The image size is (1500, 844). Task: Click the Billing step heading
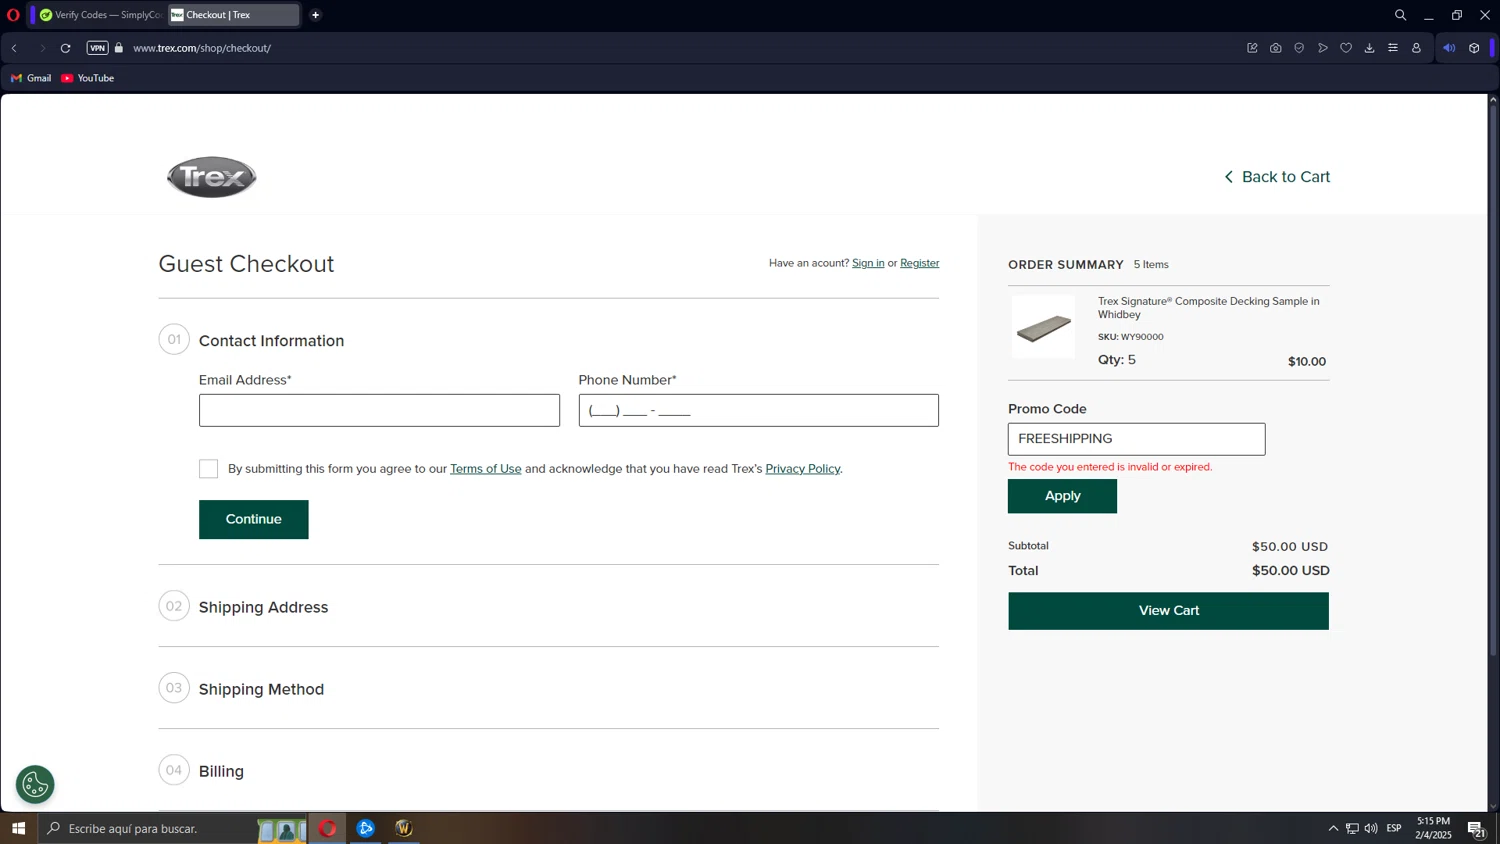point(221,771)
